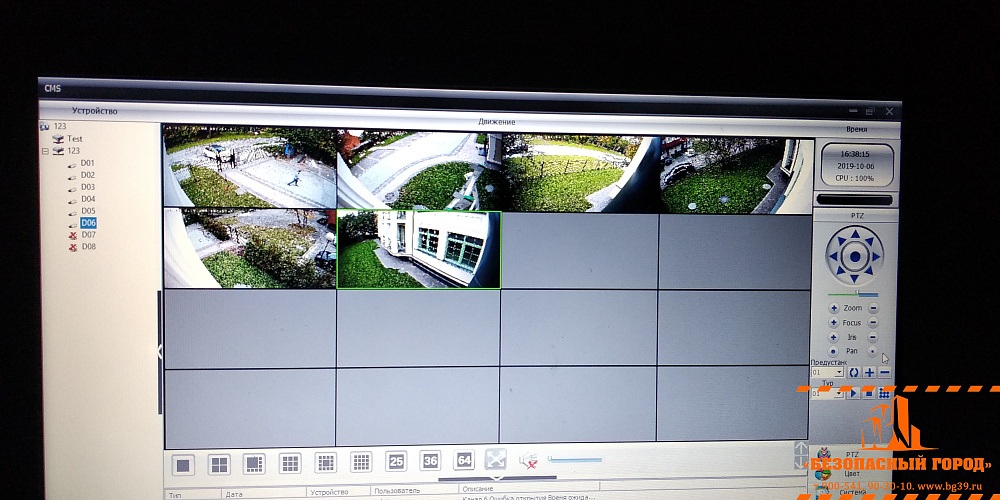Switch to 25-camera view layout
The image size is (1000, 500).
[x=396, y=461]
